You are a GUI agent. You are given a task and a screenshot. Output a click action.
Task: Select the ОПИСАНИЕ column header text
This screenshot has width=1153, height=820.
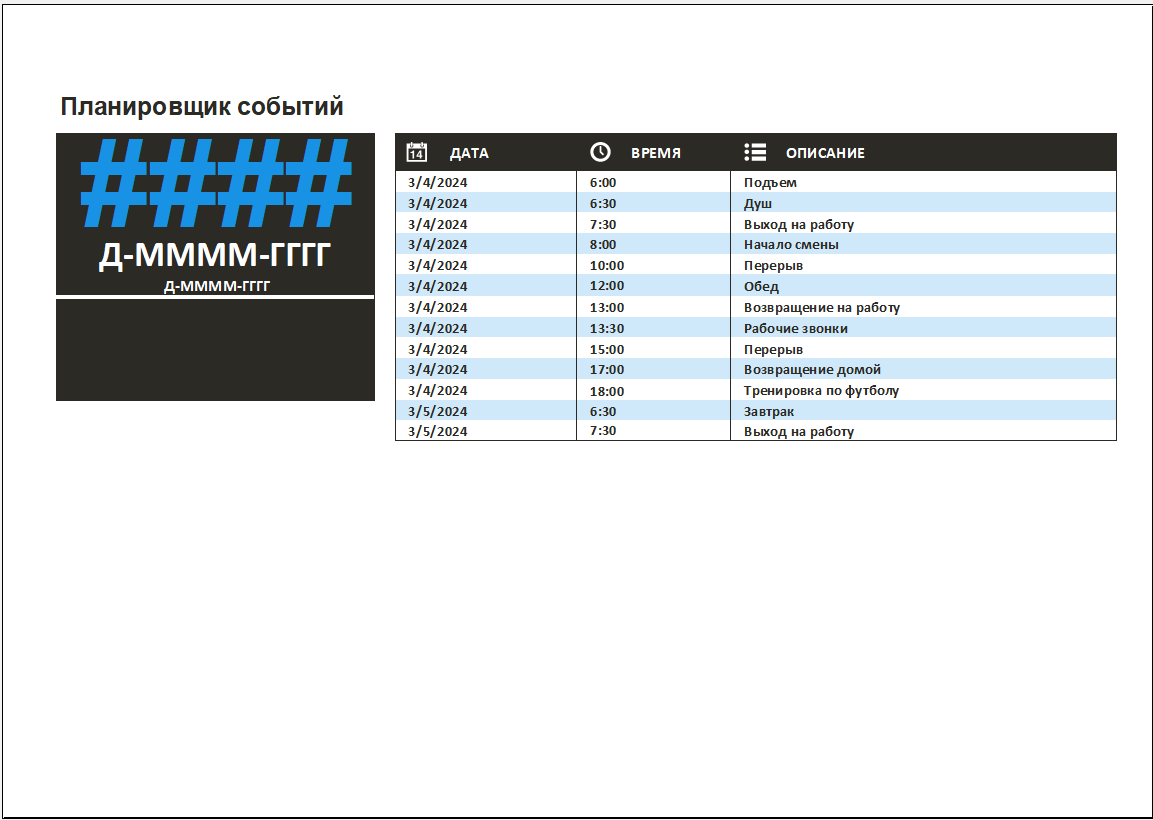pyautogui.click(x=825, y=153)
